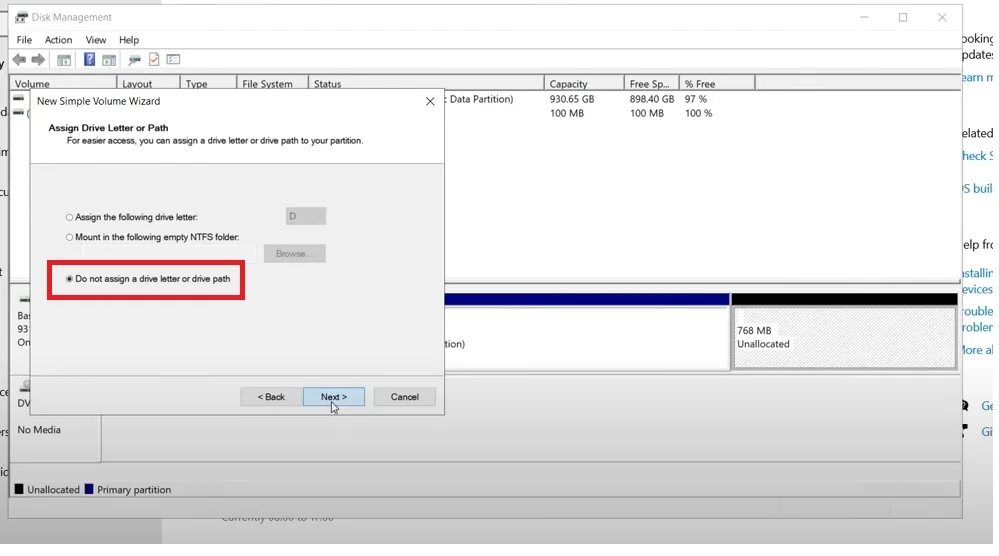Click the Show/Hide Action Pane toolbar icon
Screen dimensions: 999x556
point(109,60)
